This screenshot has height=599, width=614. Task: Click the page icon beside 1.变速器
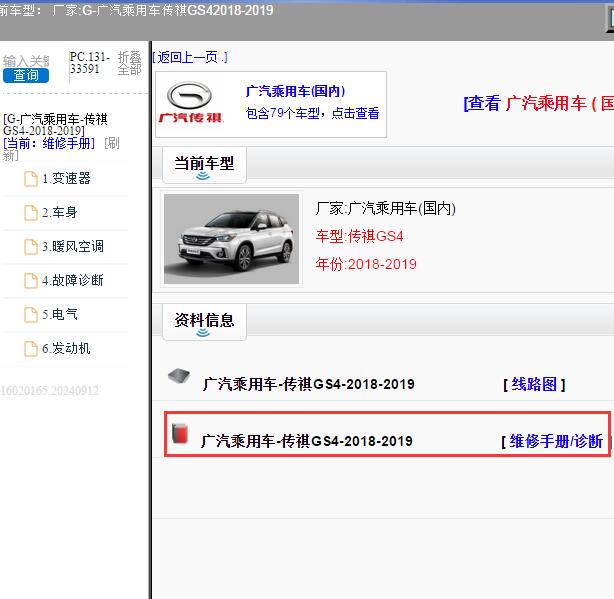coord(31,179)
